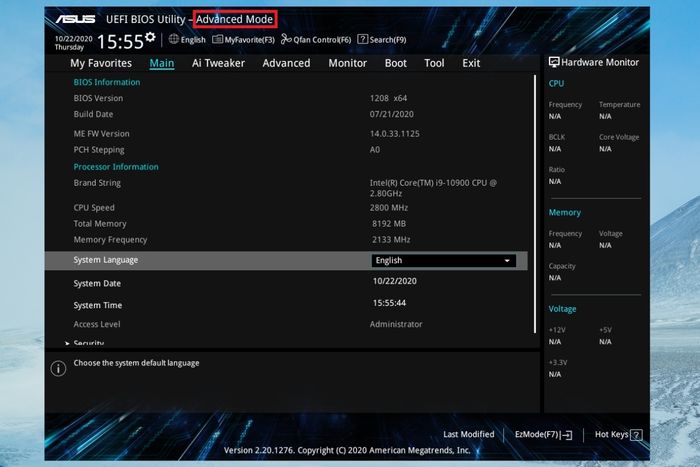Click the main panel vertical scrollbar
Image resolution: width=700 pixels, height=467 pixels.
coord(535,204)
